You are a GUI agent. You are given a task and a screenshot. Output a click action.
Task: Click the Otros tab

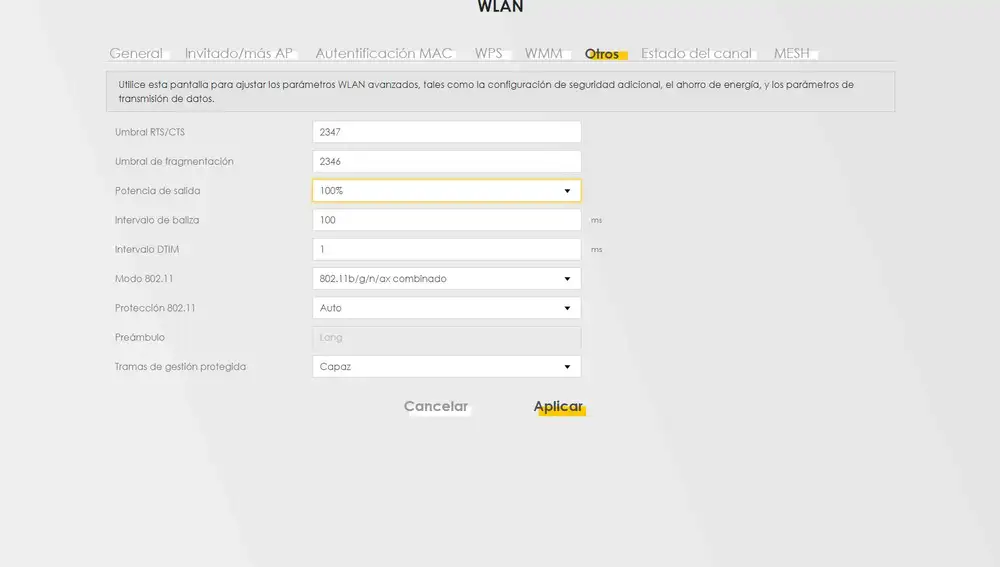point(602,54)
